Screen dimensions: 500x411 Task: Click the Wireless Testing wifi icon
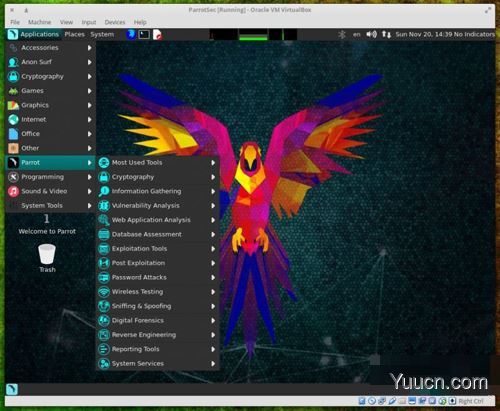tap(104, 292)
